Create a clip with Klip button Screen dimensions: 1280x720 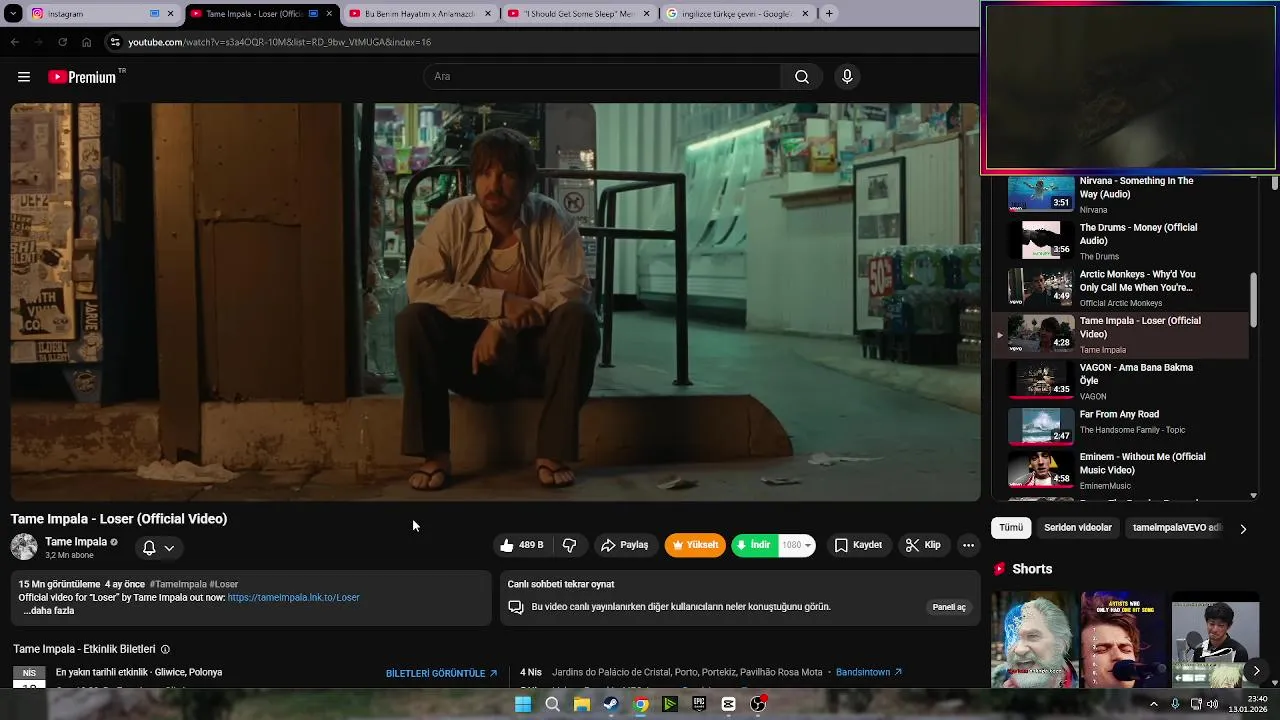tap(923, 545)
